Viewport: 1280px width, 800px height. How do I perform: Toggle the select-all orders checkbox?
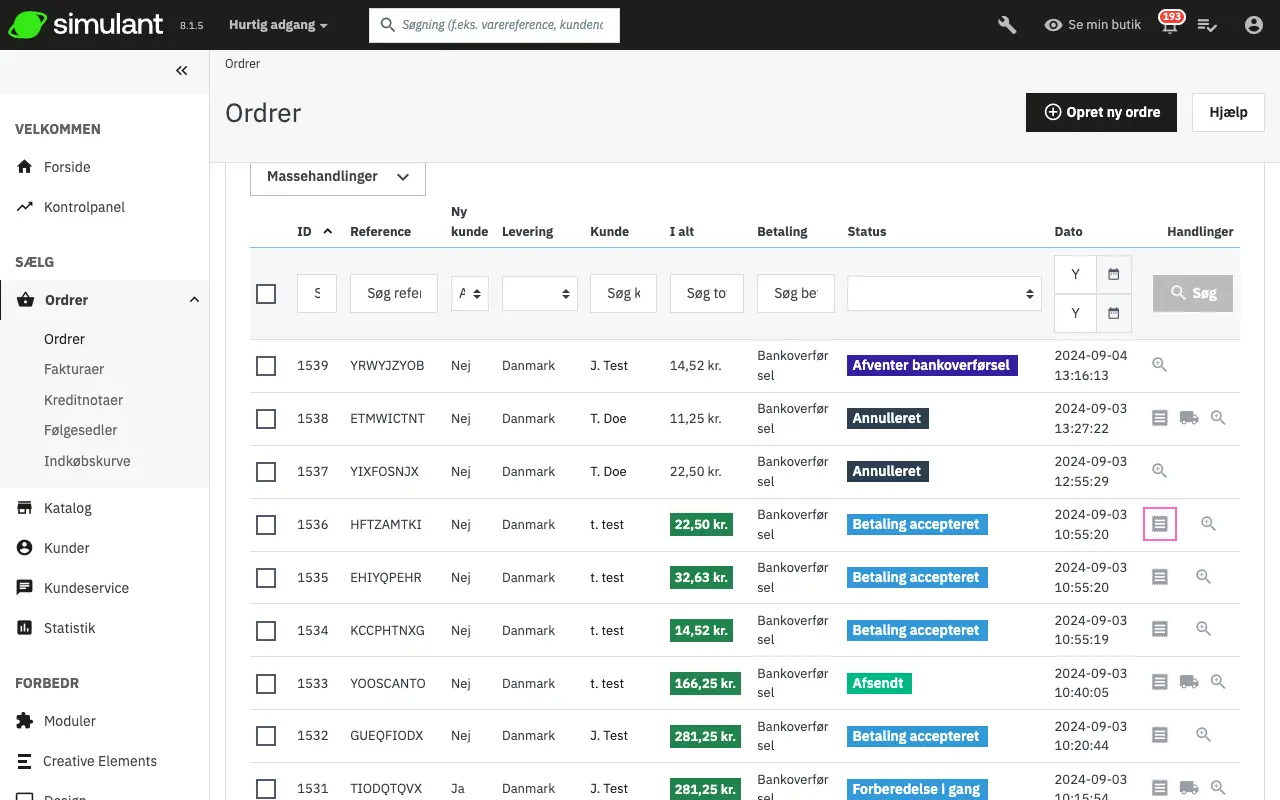click(266, 294)
